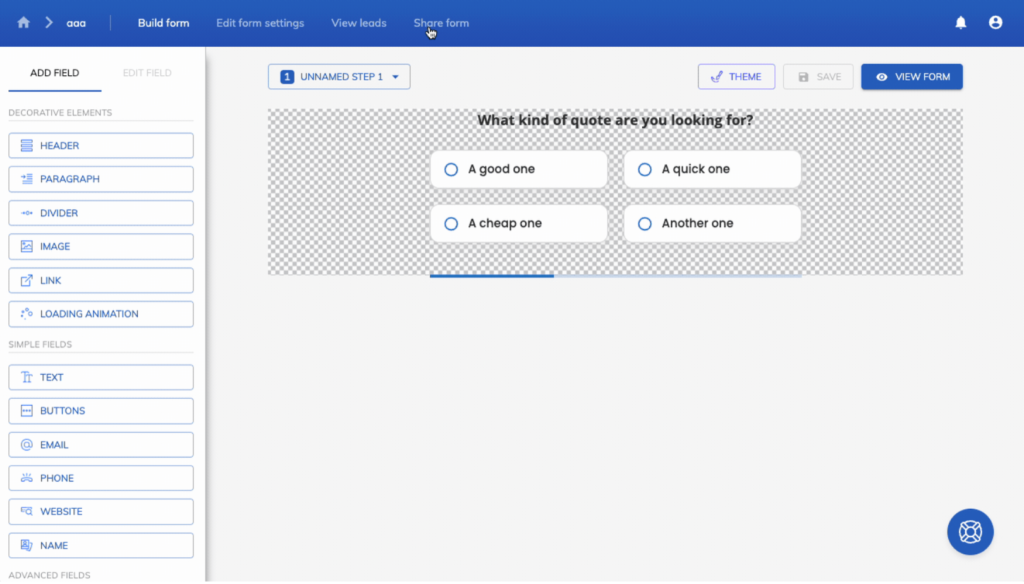The height and width of the screenshot is (584, 1024).
Task: Switch to Build form tab
Action: click(x=163, y=23)
